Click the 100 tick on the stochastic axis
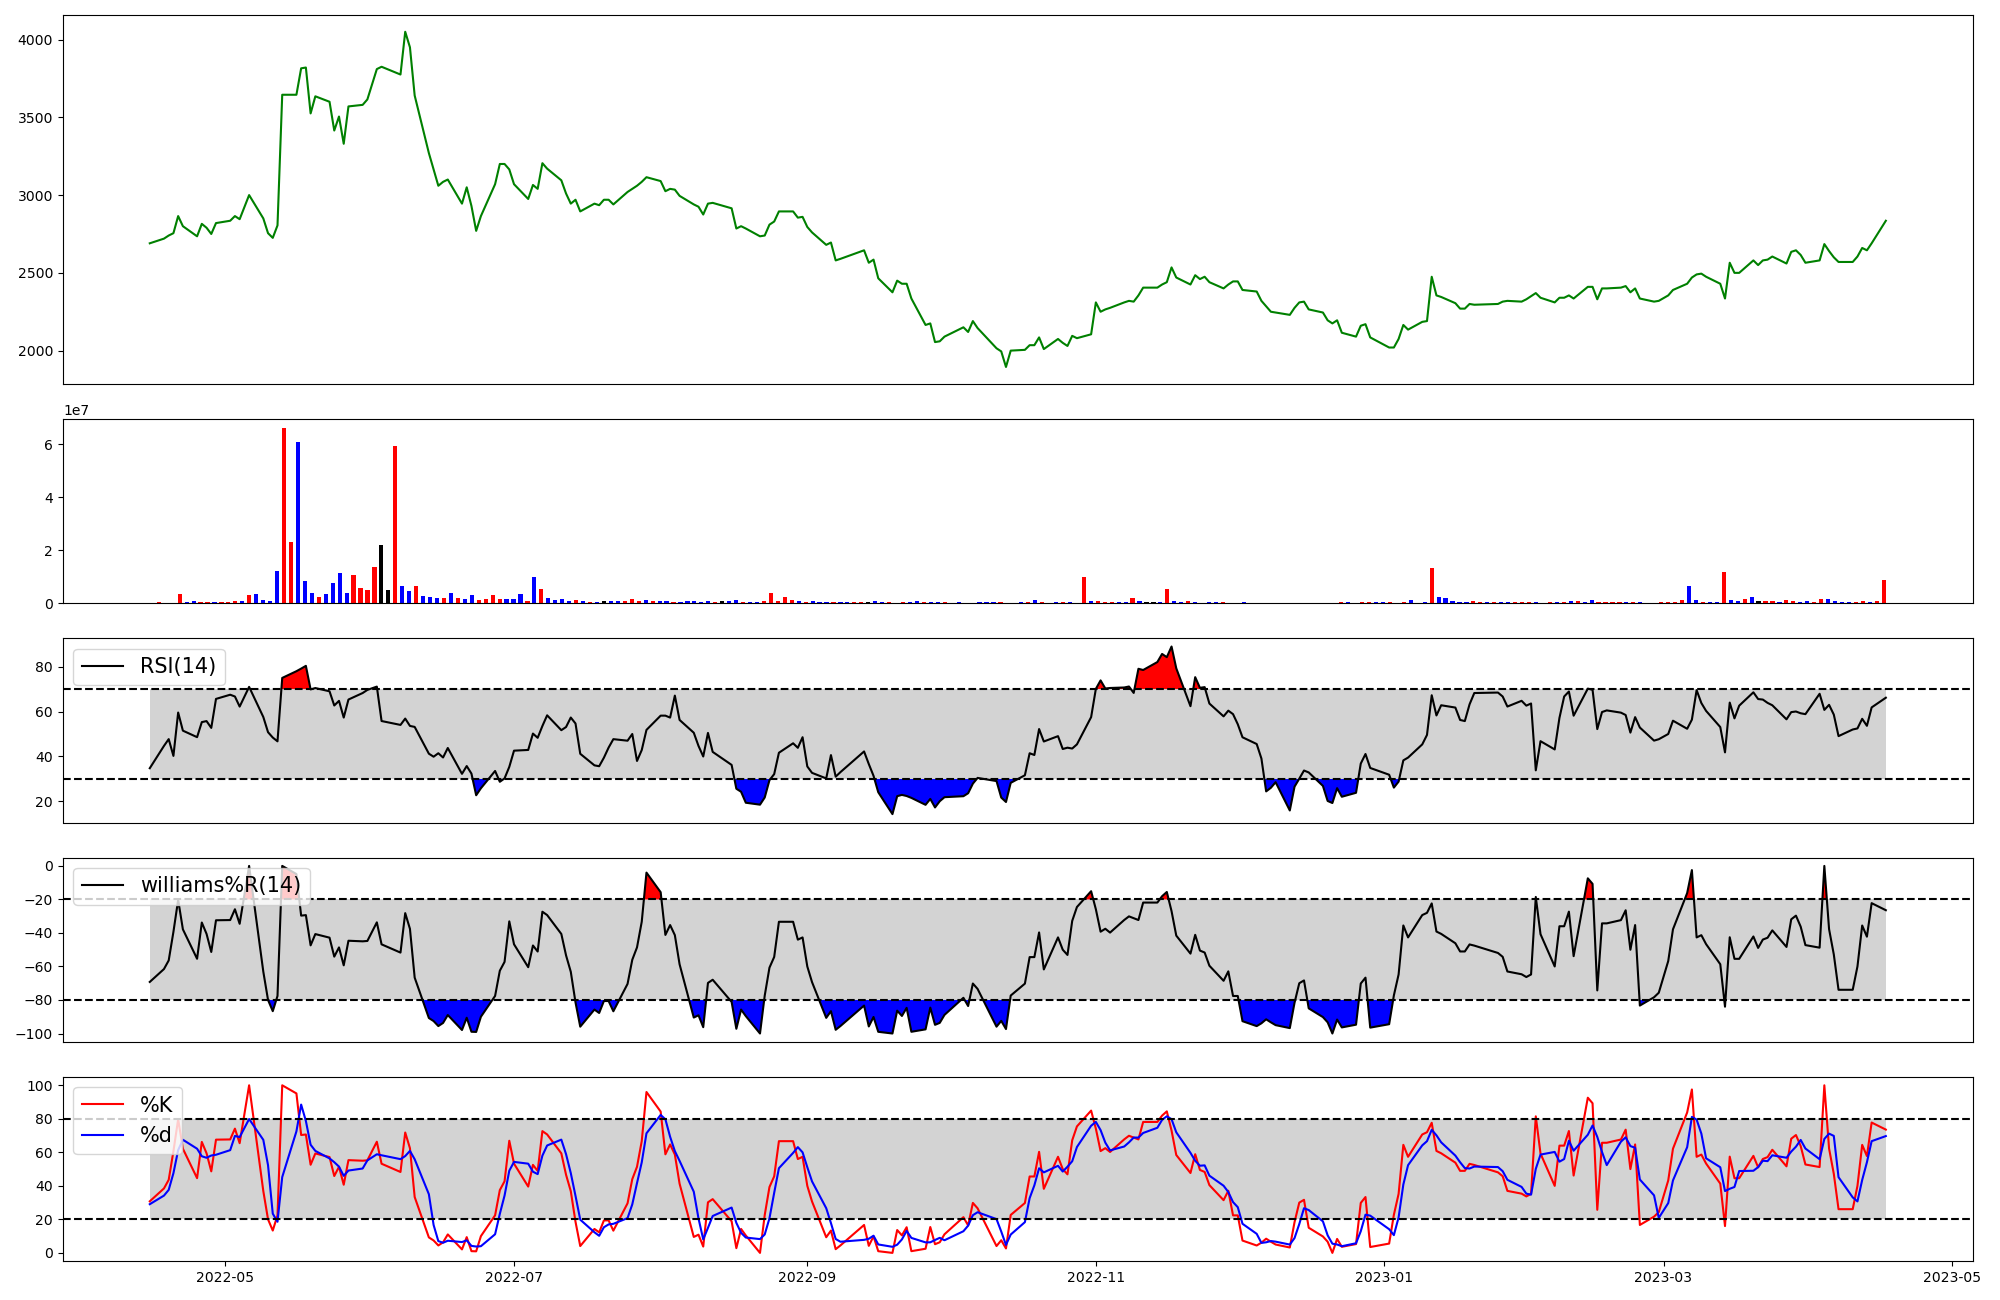2000x1300 pixels. pyautogui.click(x=41, y=1085)
